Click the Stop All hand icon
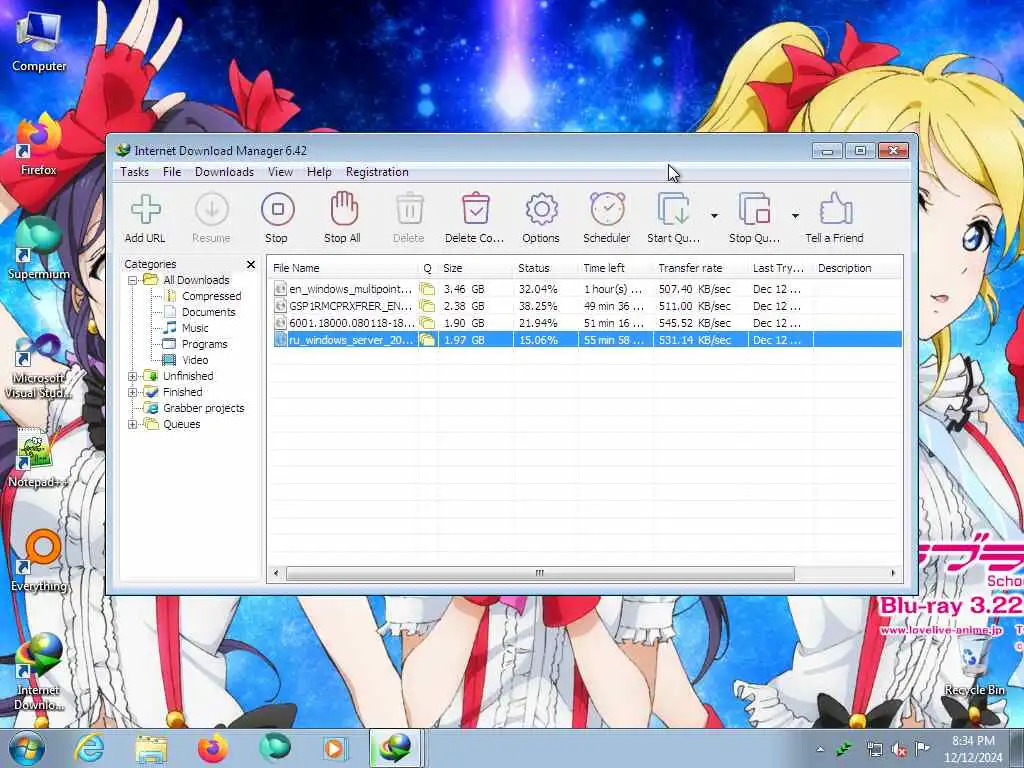 (x=344, y=209)
